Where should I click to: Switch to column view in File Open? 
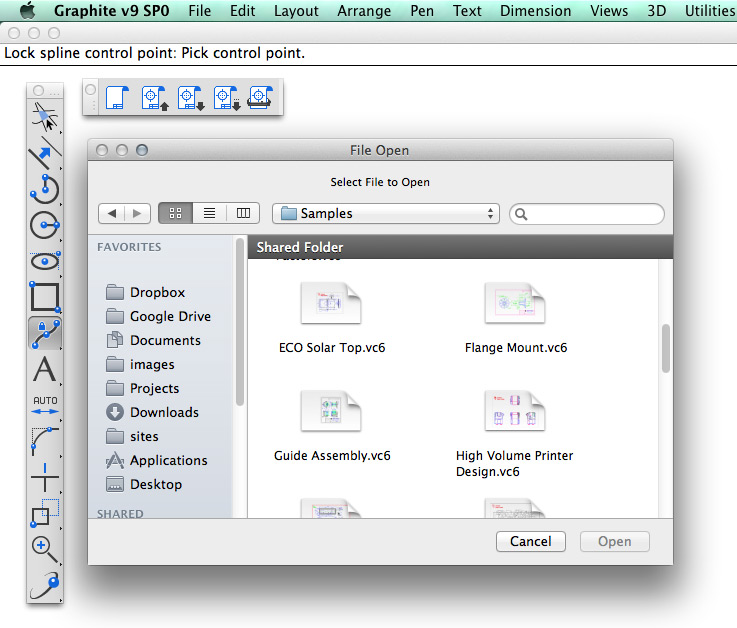tap(243, 213)
